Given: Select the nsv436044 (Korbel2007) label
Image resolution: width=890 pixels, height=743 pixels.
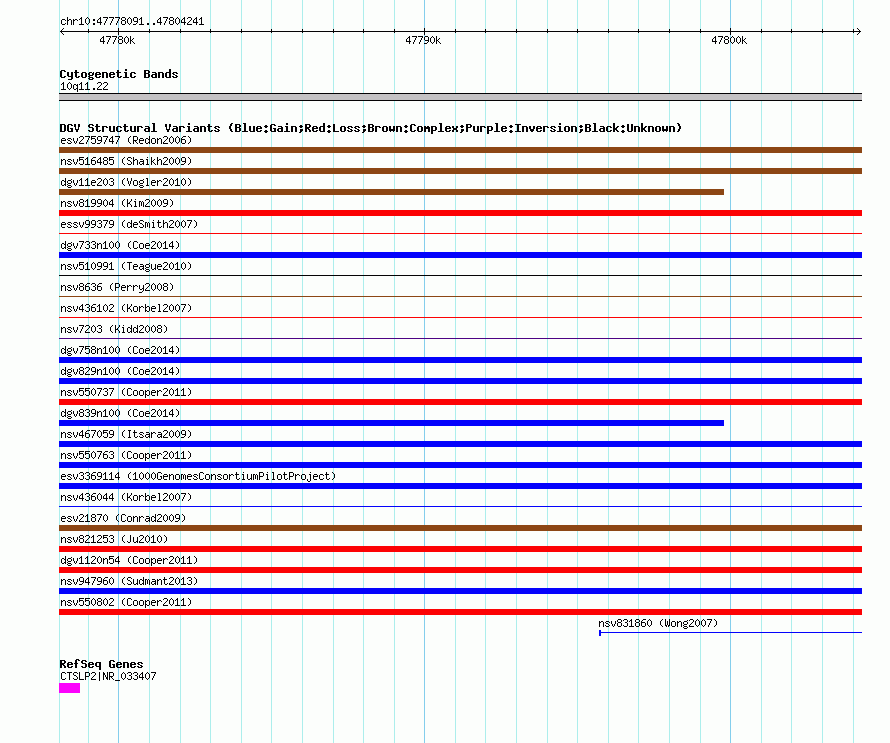Looking at the screenshot, I should pyautogui.click(x=126, y=497).
